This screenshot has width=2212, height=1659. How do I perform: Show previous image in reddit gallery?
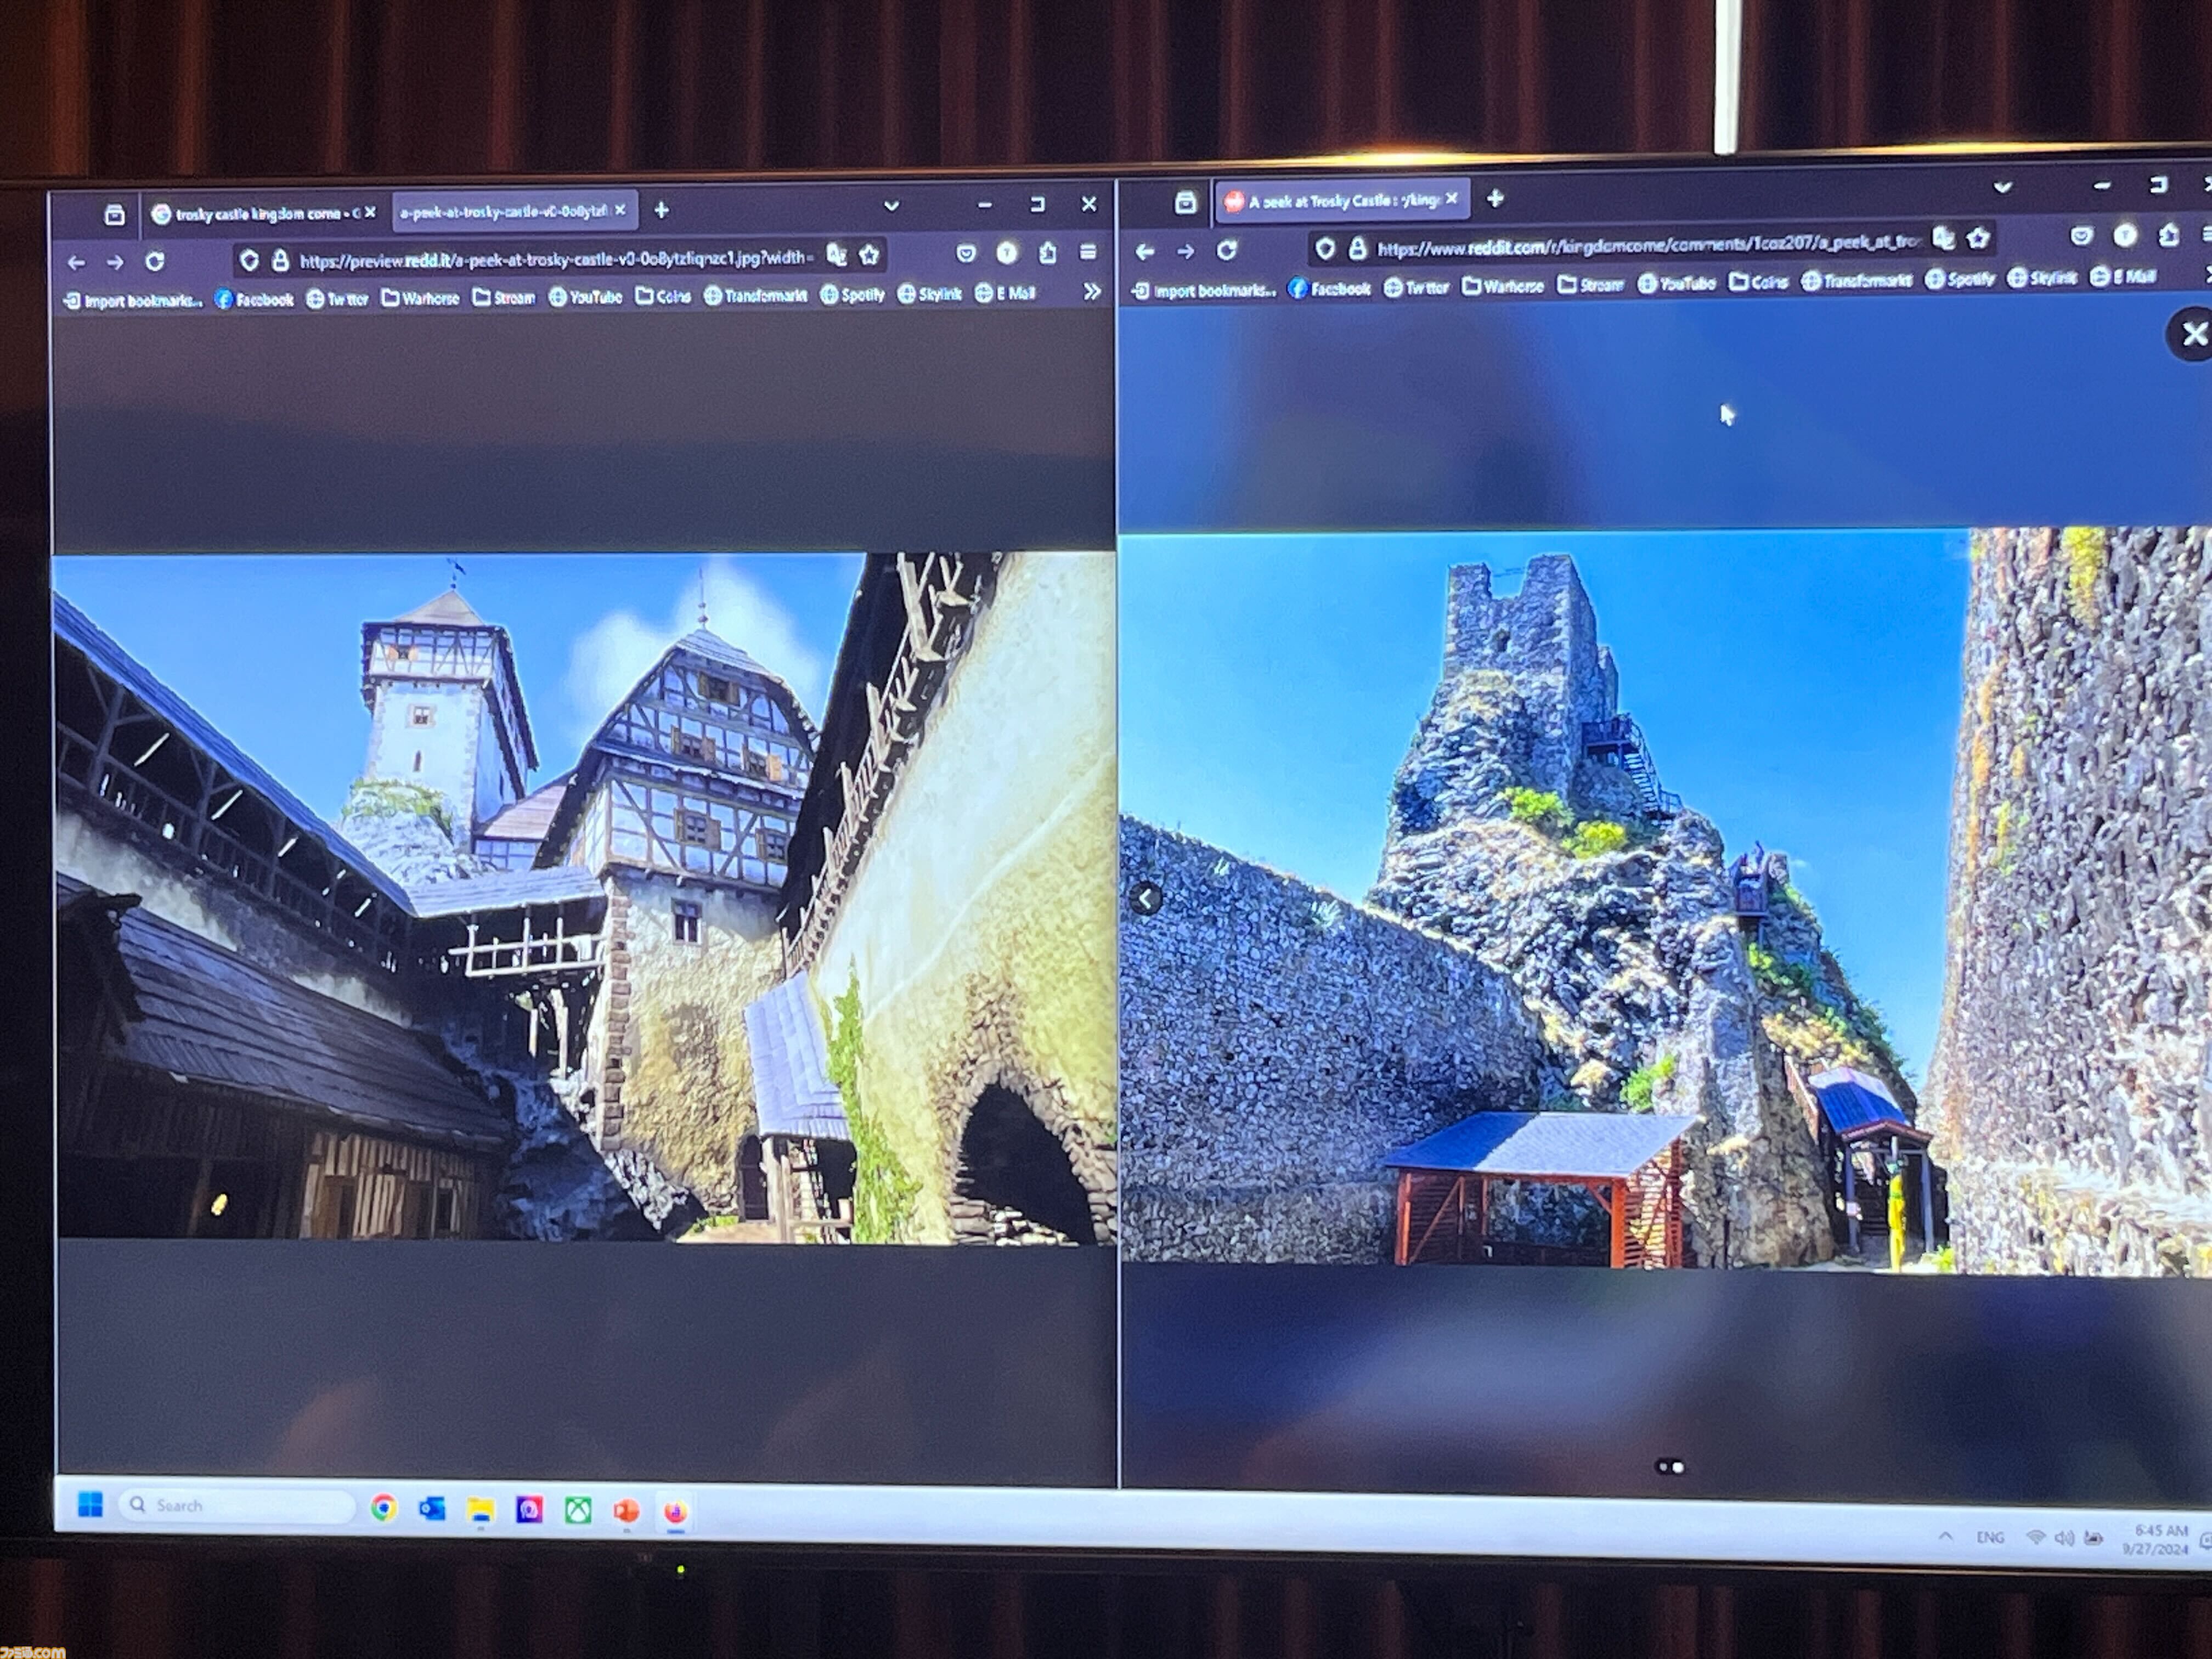pos(1146,899)
